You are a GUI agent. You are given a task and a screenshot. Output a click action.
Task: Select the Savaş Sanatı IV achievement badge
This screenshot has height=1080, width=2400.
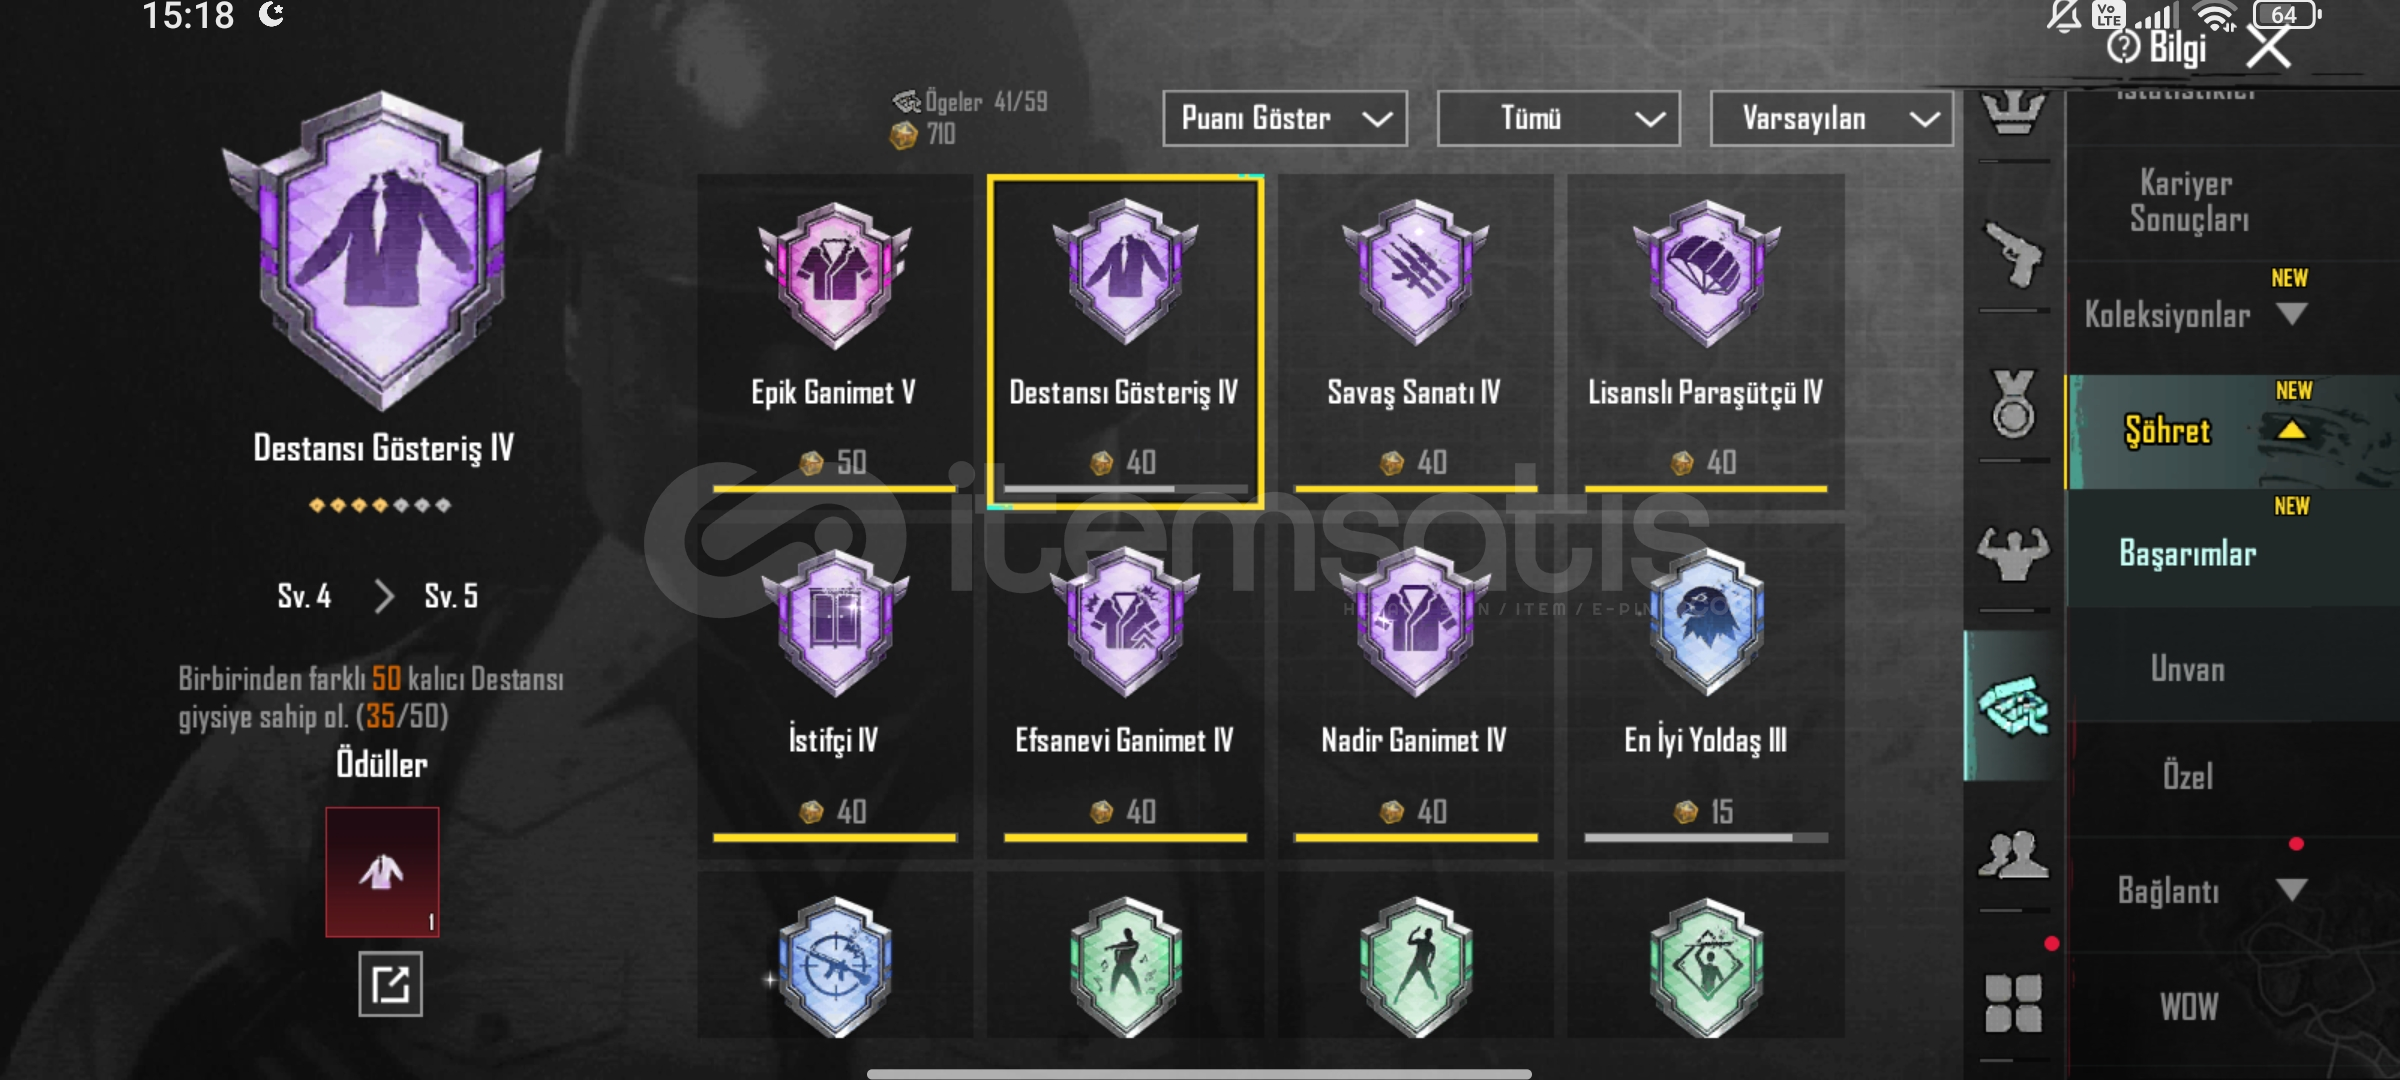[x=1415, y=340]
